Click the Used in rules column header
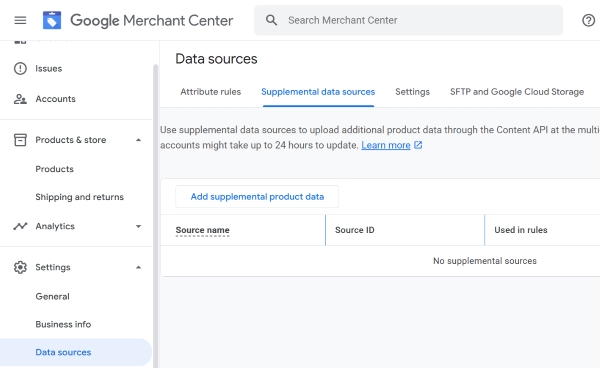 point(521,230)
